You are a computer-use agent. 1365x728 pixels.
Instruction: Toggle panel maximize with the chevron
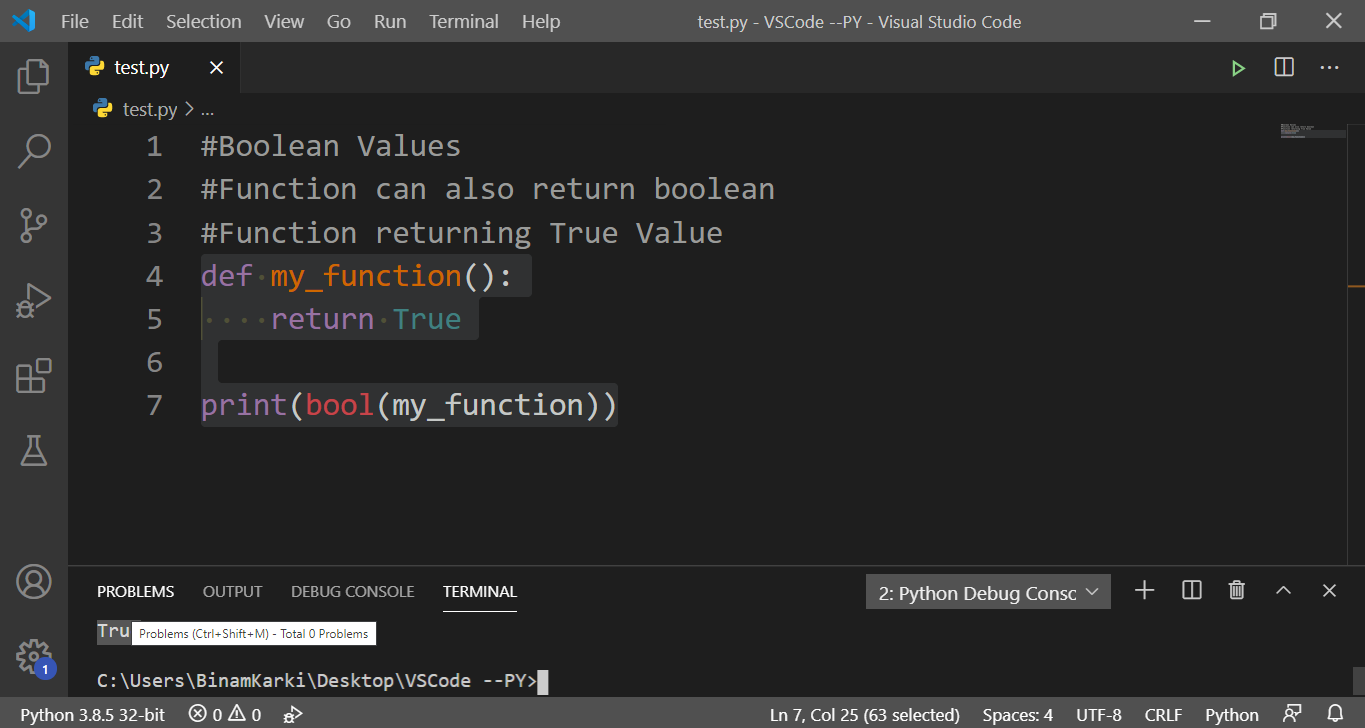(1283, 590)
